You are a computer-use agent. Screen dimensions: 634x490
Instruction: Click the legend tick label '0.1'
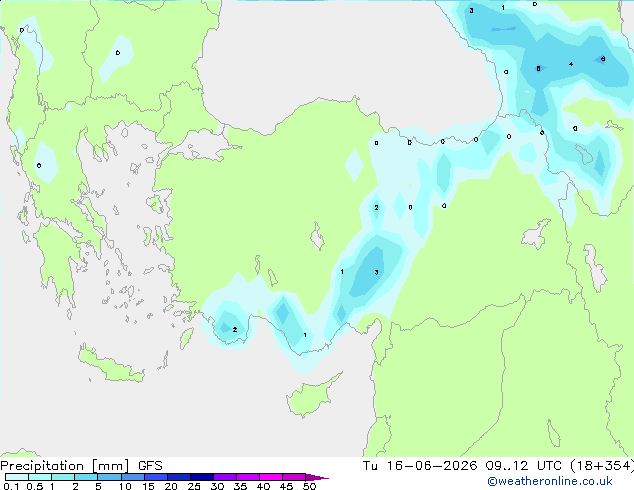pos(11,486)
